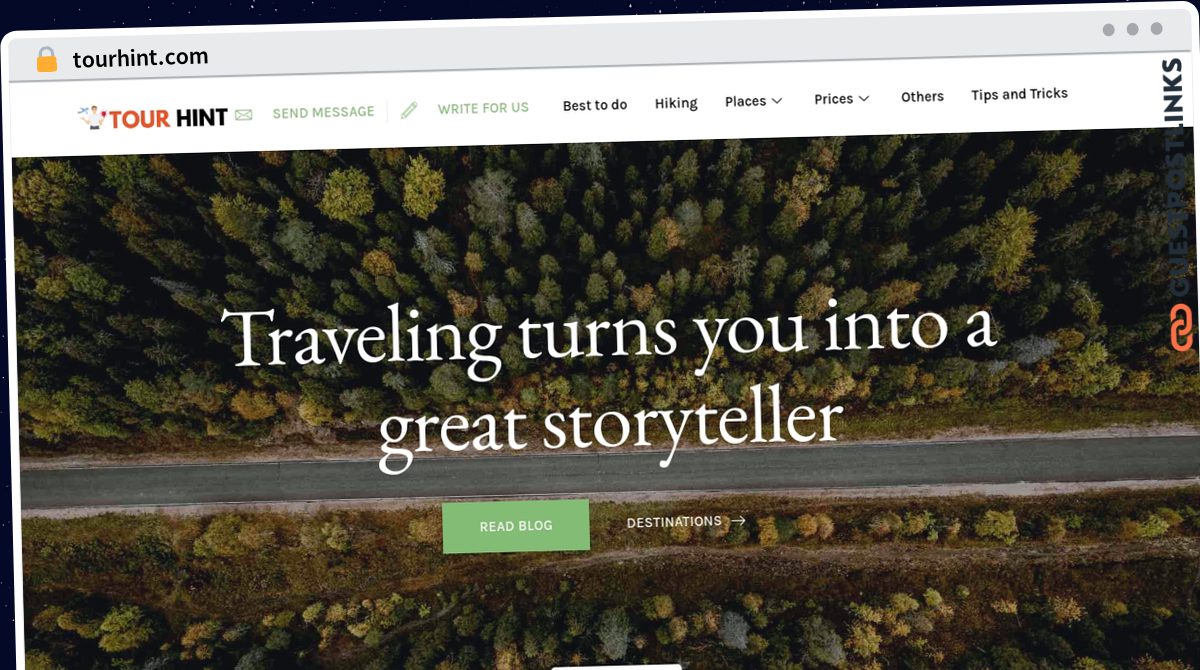The height and width of the screenshot is (670, 1200).
Task: Open the Write For Us link
Action: (x=483, y=108)
